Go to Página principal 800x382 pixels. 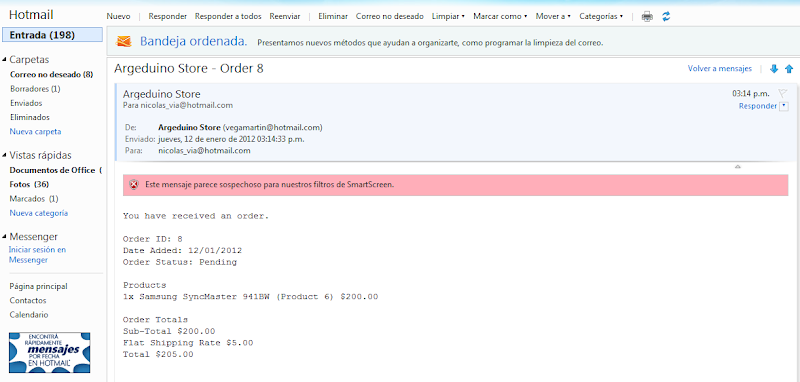pyautogui.click(x=38, y=287)
